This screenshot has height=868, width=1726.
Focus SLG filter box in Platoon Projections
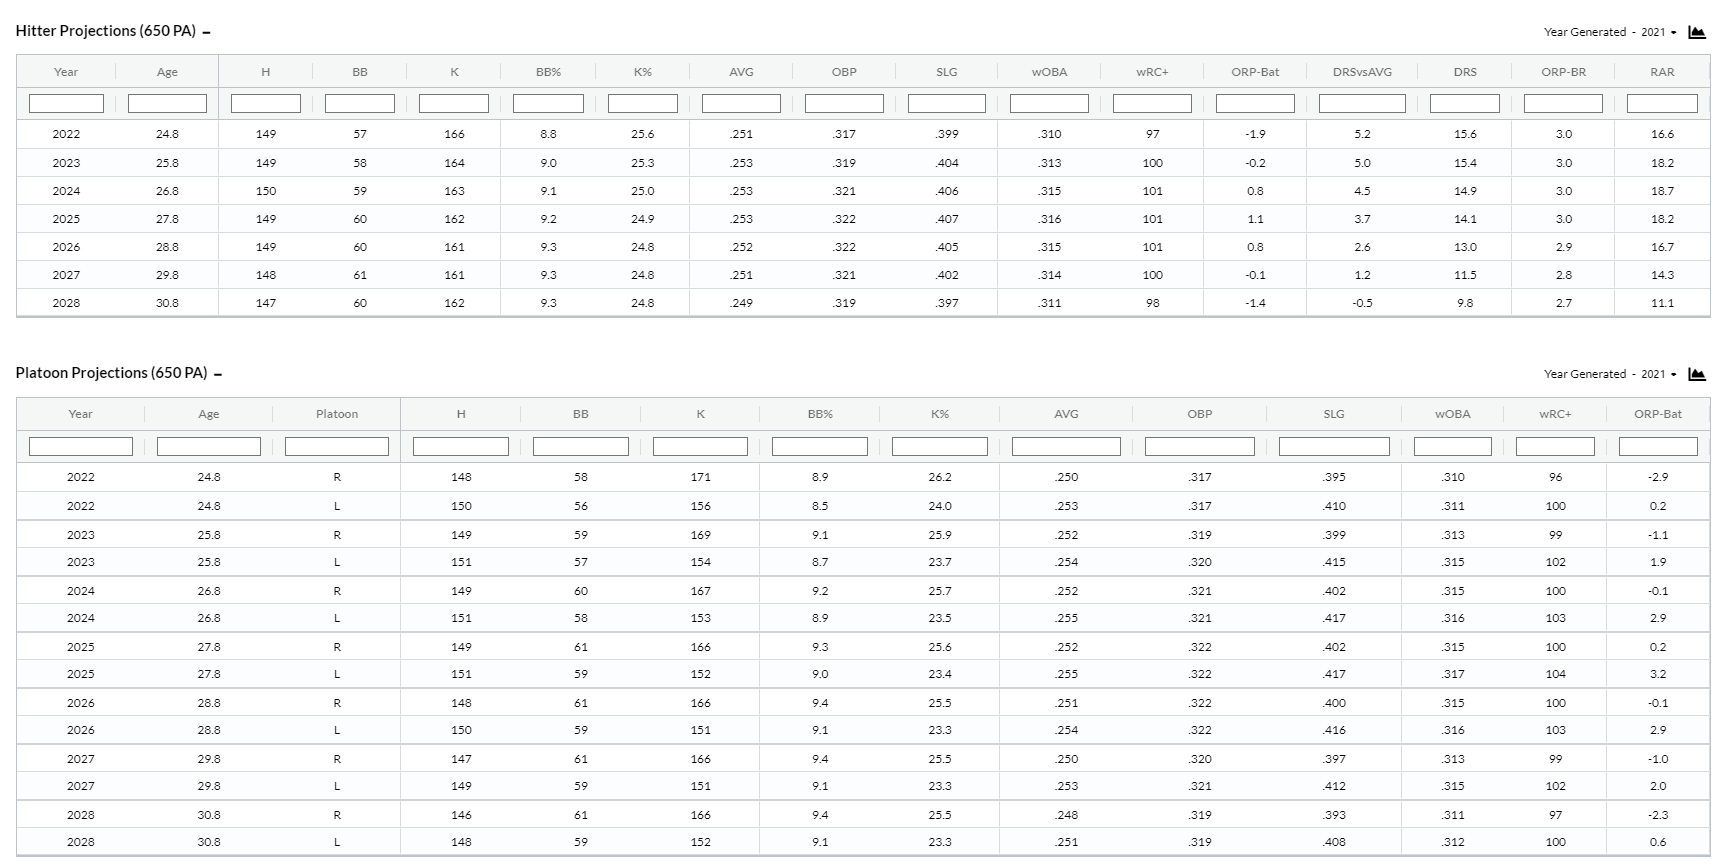click(1334, 446)
